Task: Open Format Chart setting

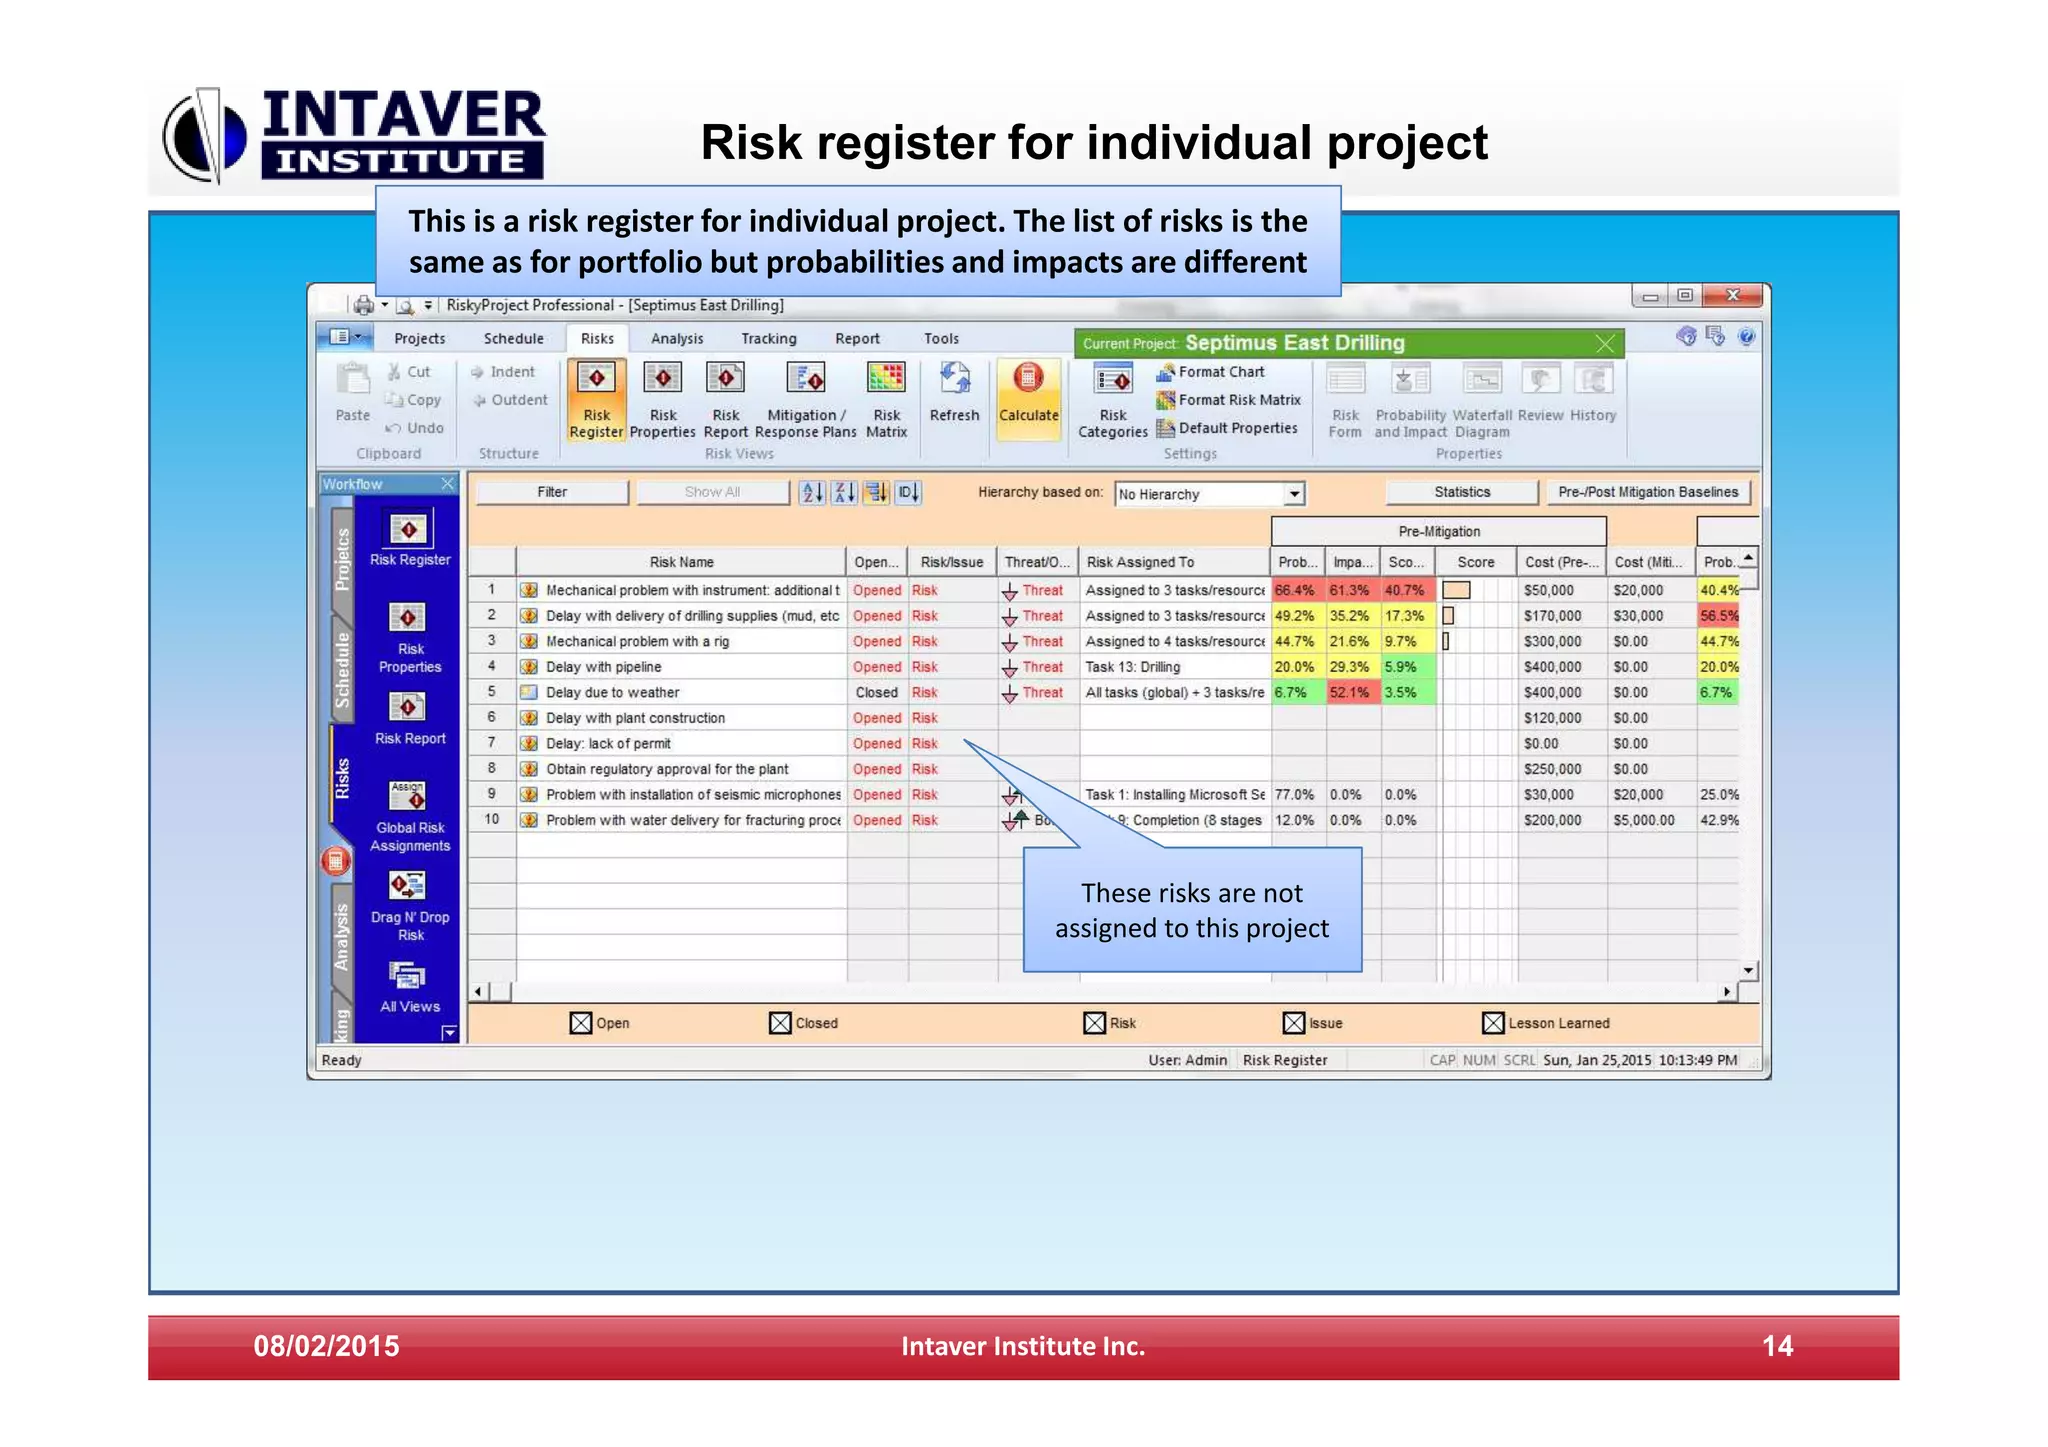Action: pyautogui.click(x=1211, y=372)
